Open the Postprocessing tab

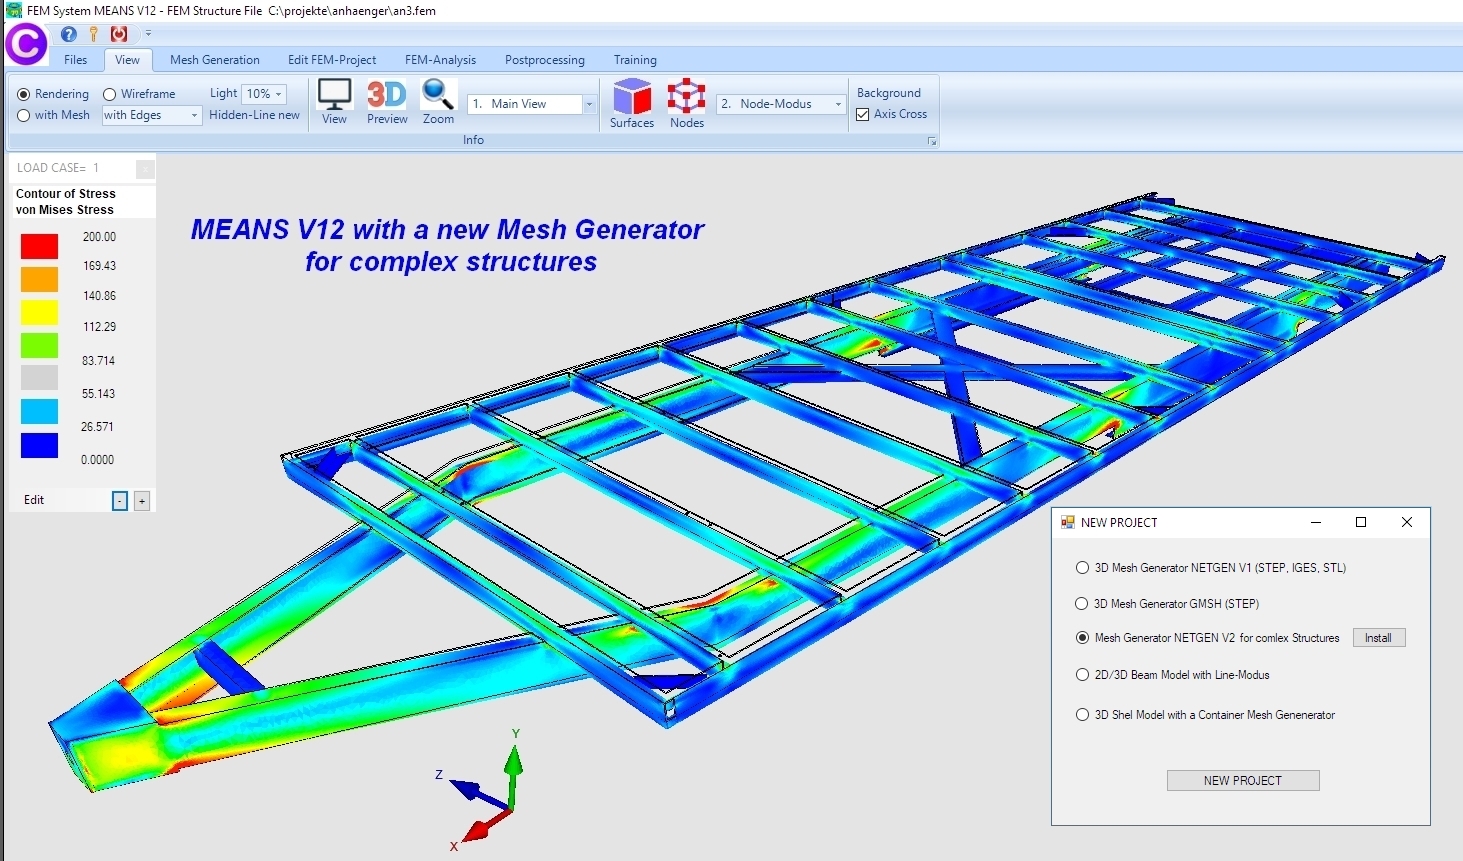pos(545,60)
